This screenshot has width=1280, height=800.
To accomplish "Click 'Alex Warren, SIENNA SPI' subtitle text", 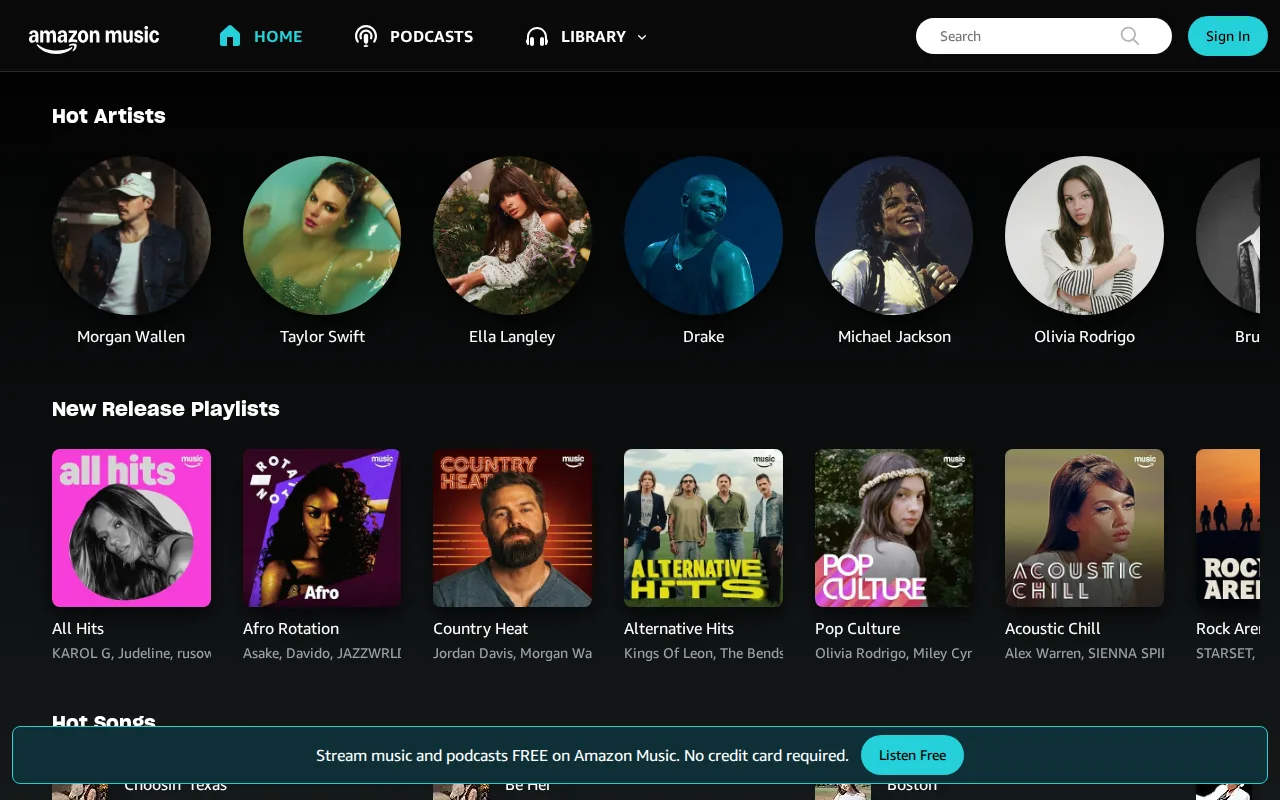I will point(1084,653).
